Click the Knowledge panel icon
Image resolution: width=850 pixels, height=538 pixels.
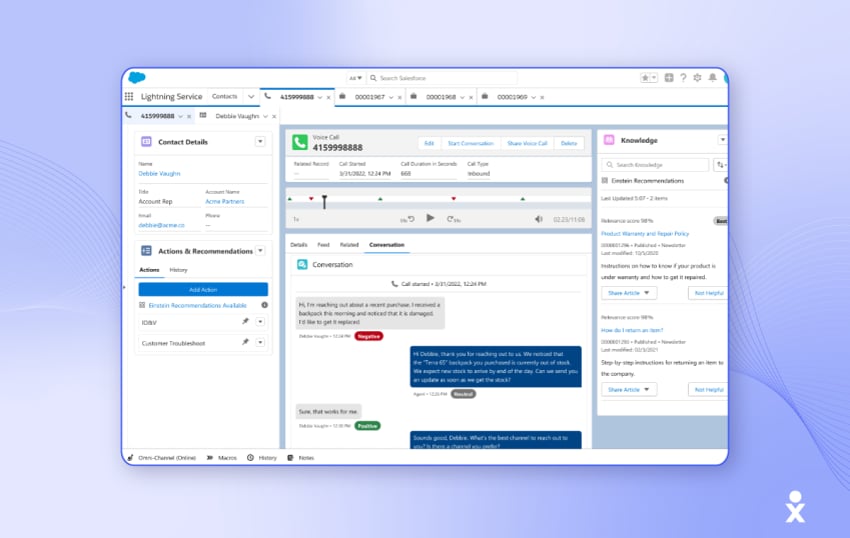click(x=609, y=140)
